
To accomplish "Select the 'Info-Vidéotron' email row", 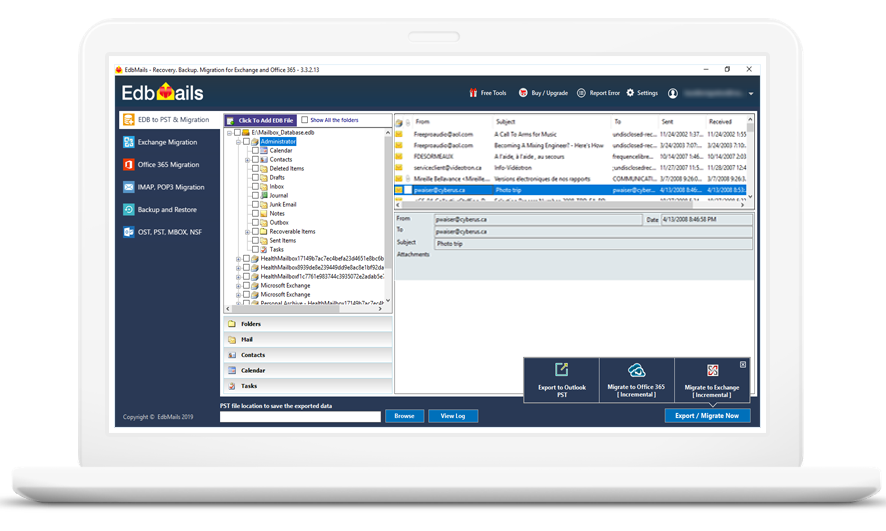I will tap(571, 168).
